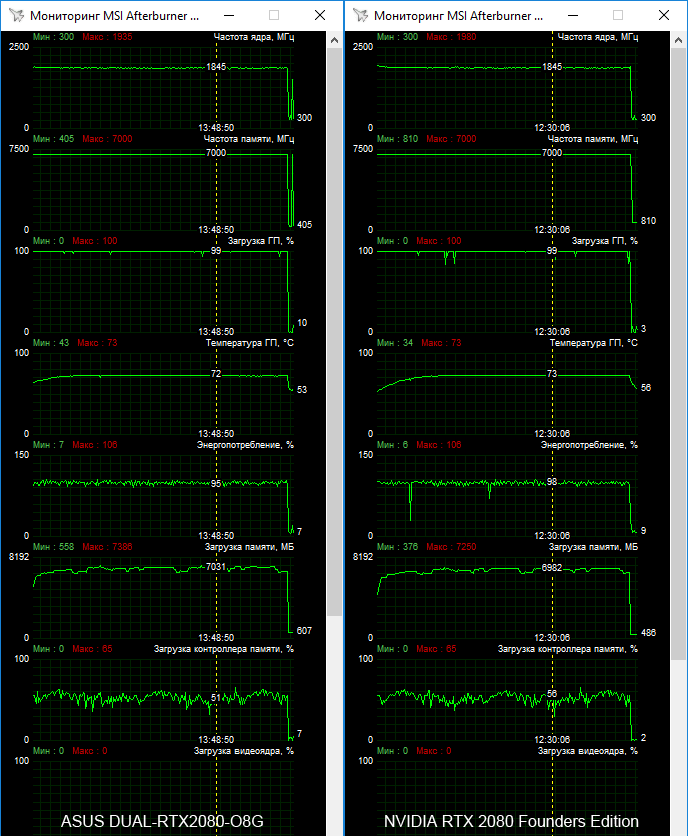This screenshot has height=836, width=688.
Task: Click the 7031 memory usage marker value
Action: point(216,567)
